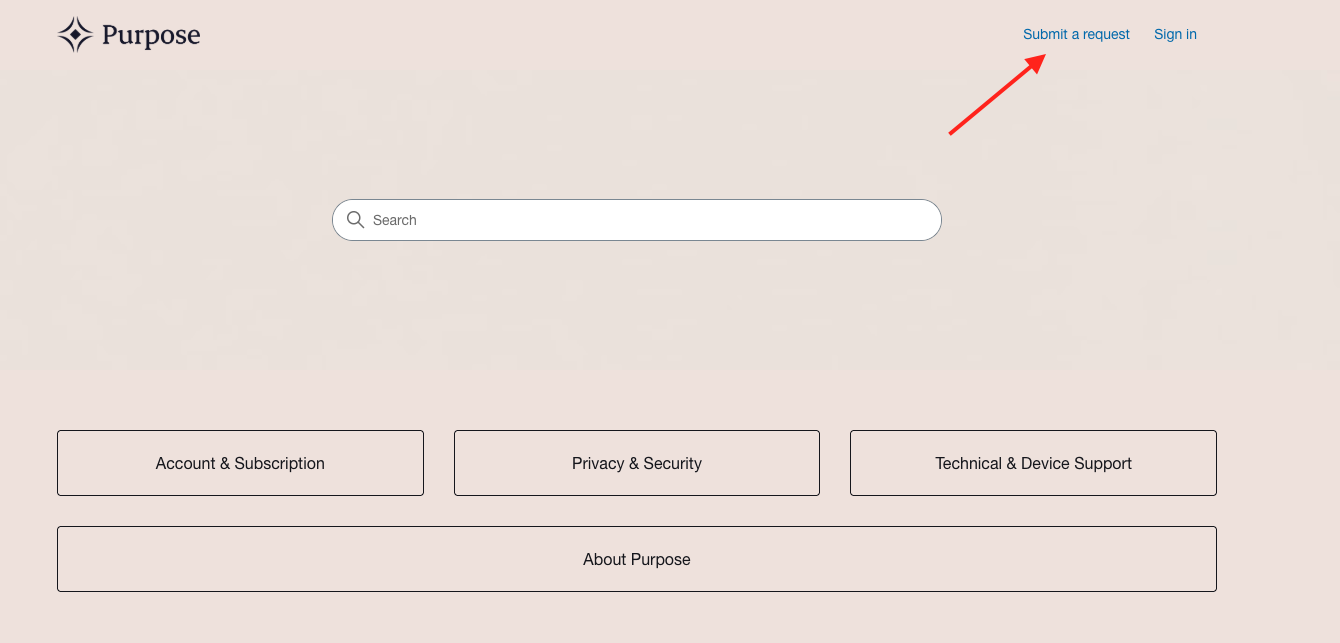1340x643 pixels.
Task: Click the Sign in link
Action: tap(1175, 34)
